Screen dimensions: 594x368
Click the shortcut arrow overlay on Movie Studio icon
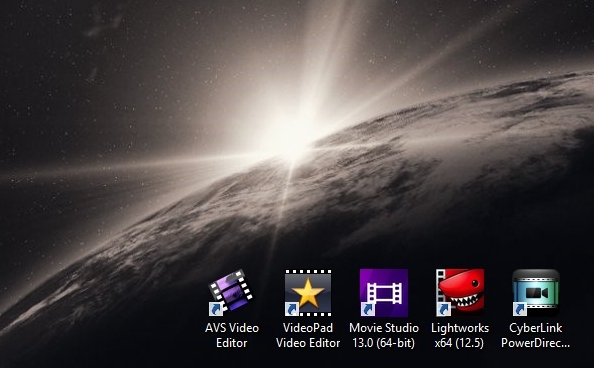coord(367,309)
